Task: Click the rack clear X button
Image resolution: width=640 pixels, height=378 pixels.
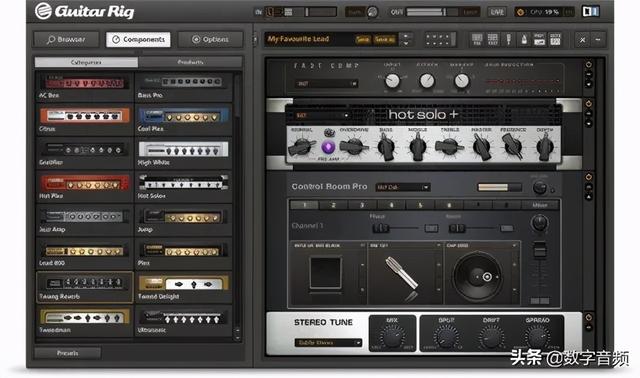Action: coord(582,40)
